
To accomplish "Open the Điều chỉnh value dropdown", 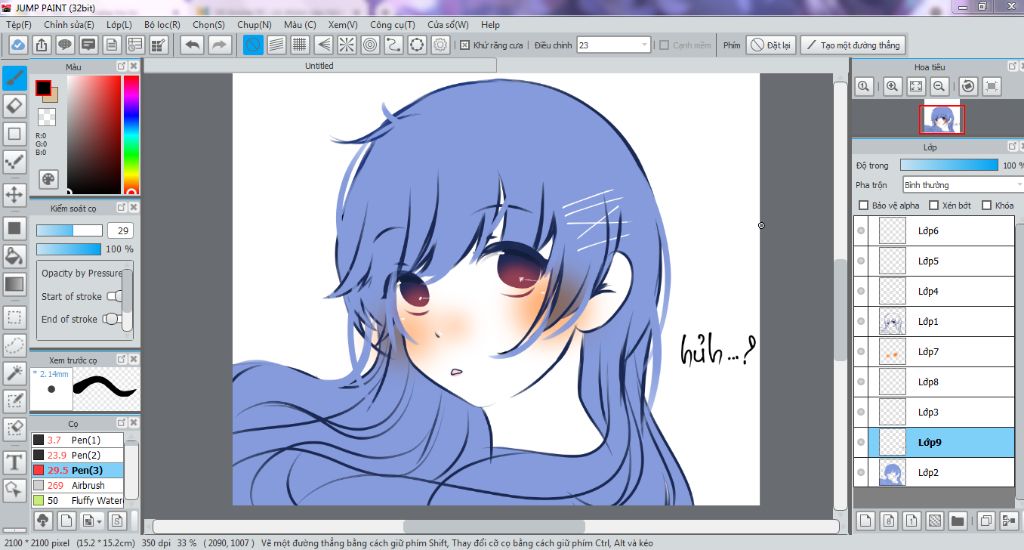I will (645, 45).
